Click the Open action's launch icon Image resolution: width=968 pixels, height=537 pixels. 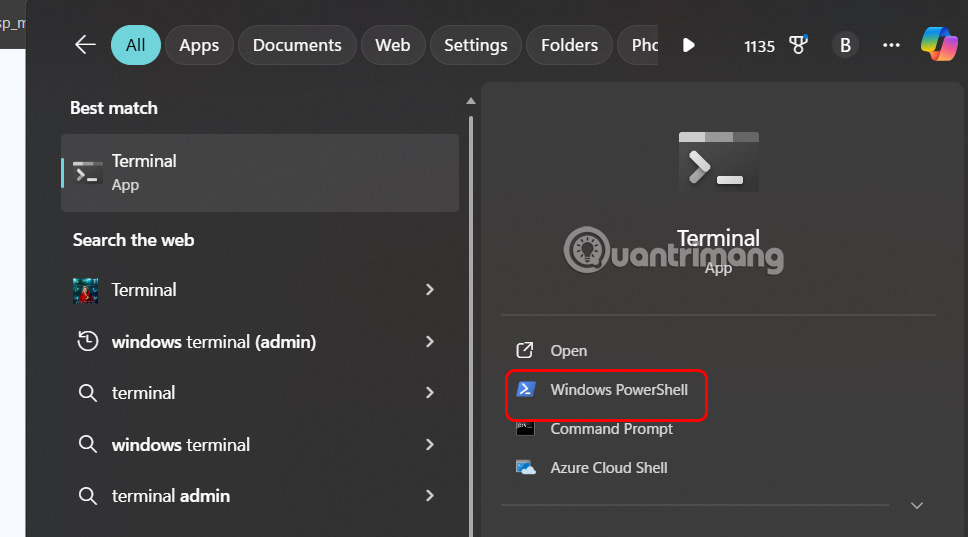click(x=525, y=350)
